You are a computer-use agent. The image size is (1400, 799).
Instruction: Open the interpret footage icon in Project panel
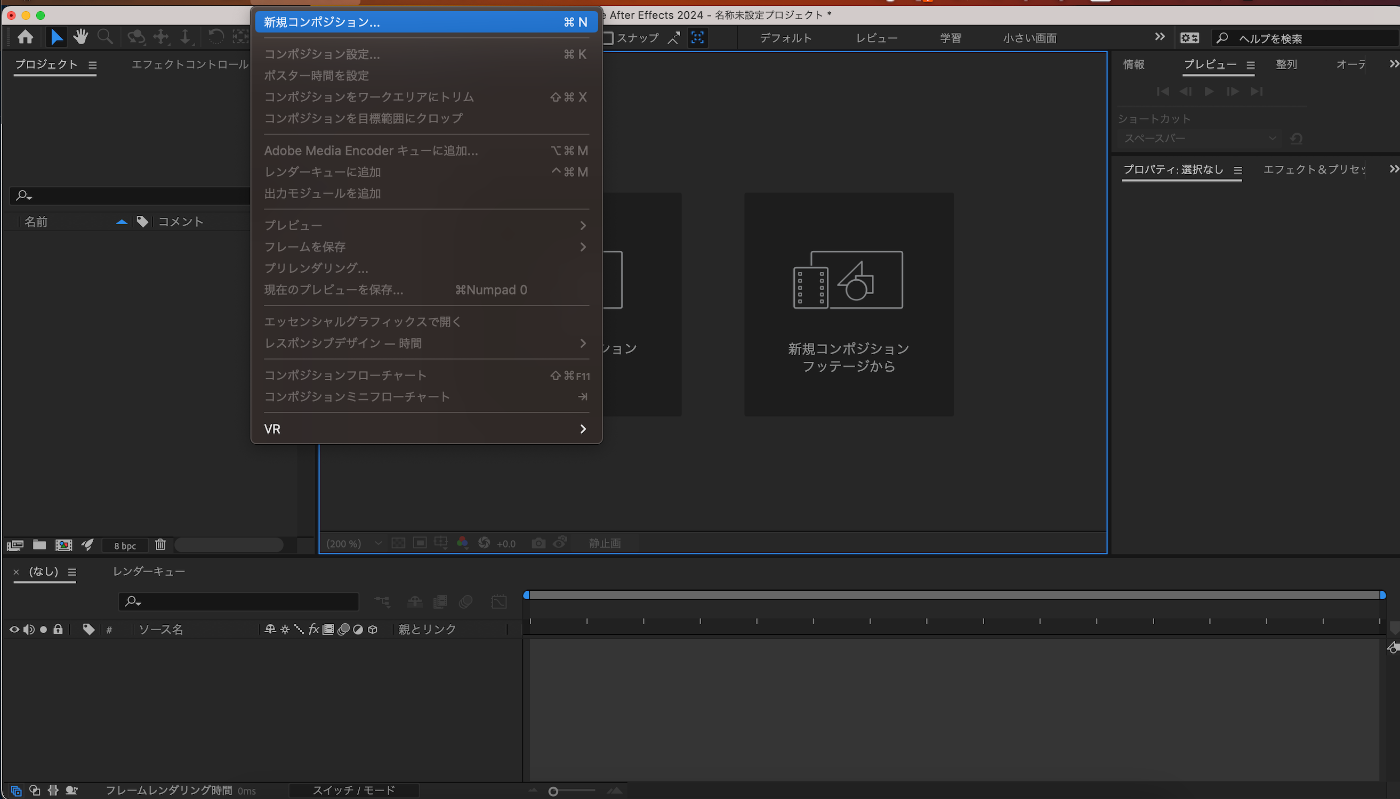click(15, 545)
